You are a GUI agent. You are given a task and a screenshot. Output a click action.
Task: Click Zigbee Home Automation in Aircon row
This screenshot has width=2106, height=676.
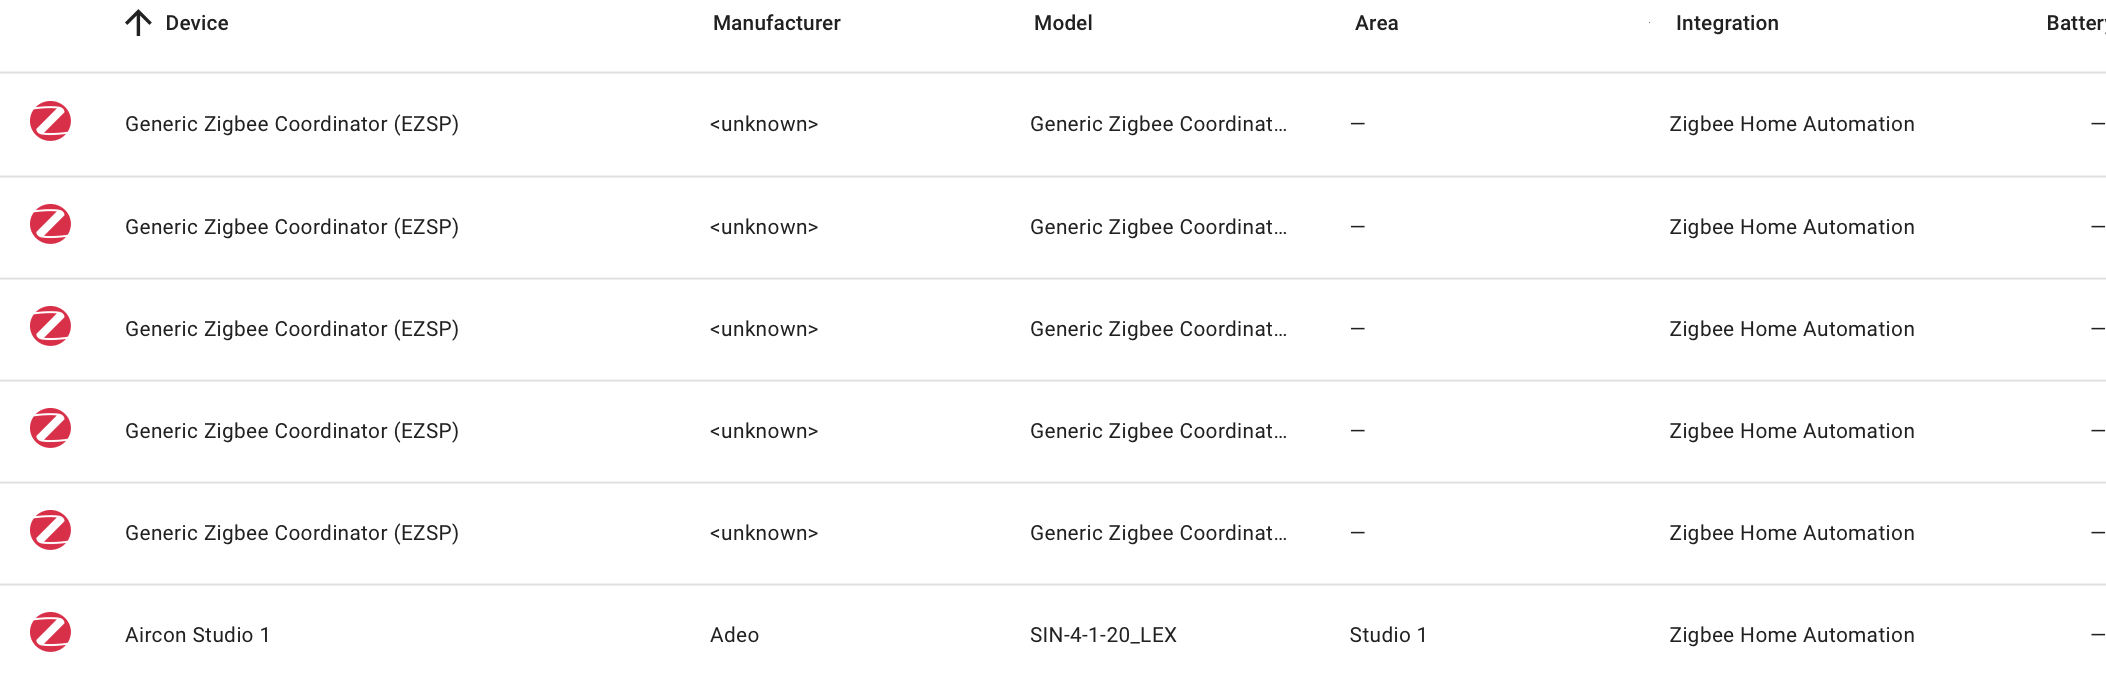[x=1792, y=635]
